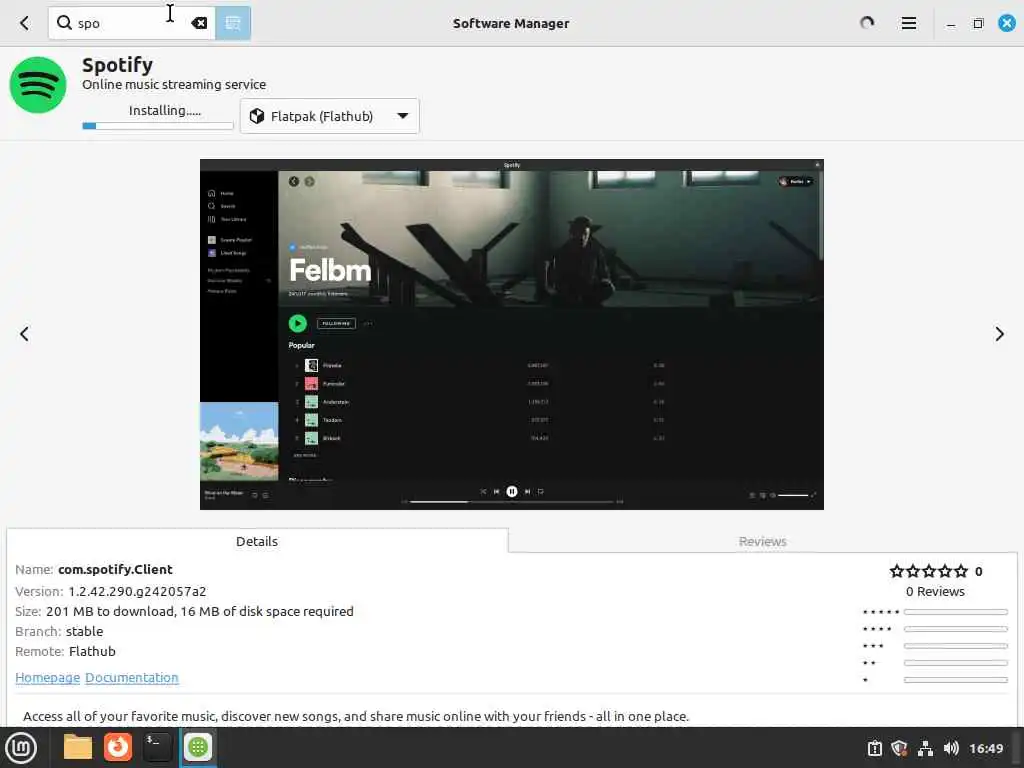
Task: Open the Files folder icon in the taskbar
Action: point(78,747)
